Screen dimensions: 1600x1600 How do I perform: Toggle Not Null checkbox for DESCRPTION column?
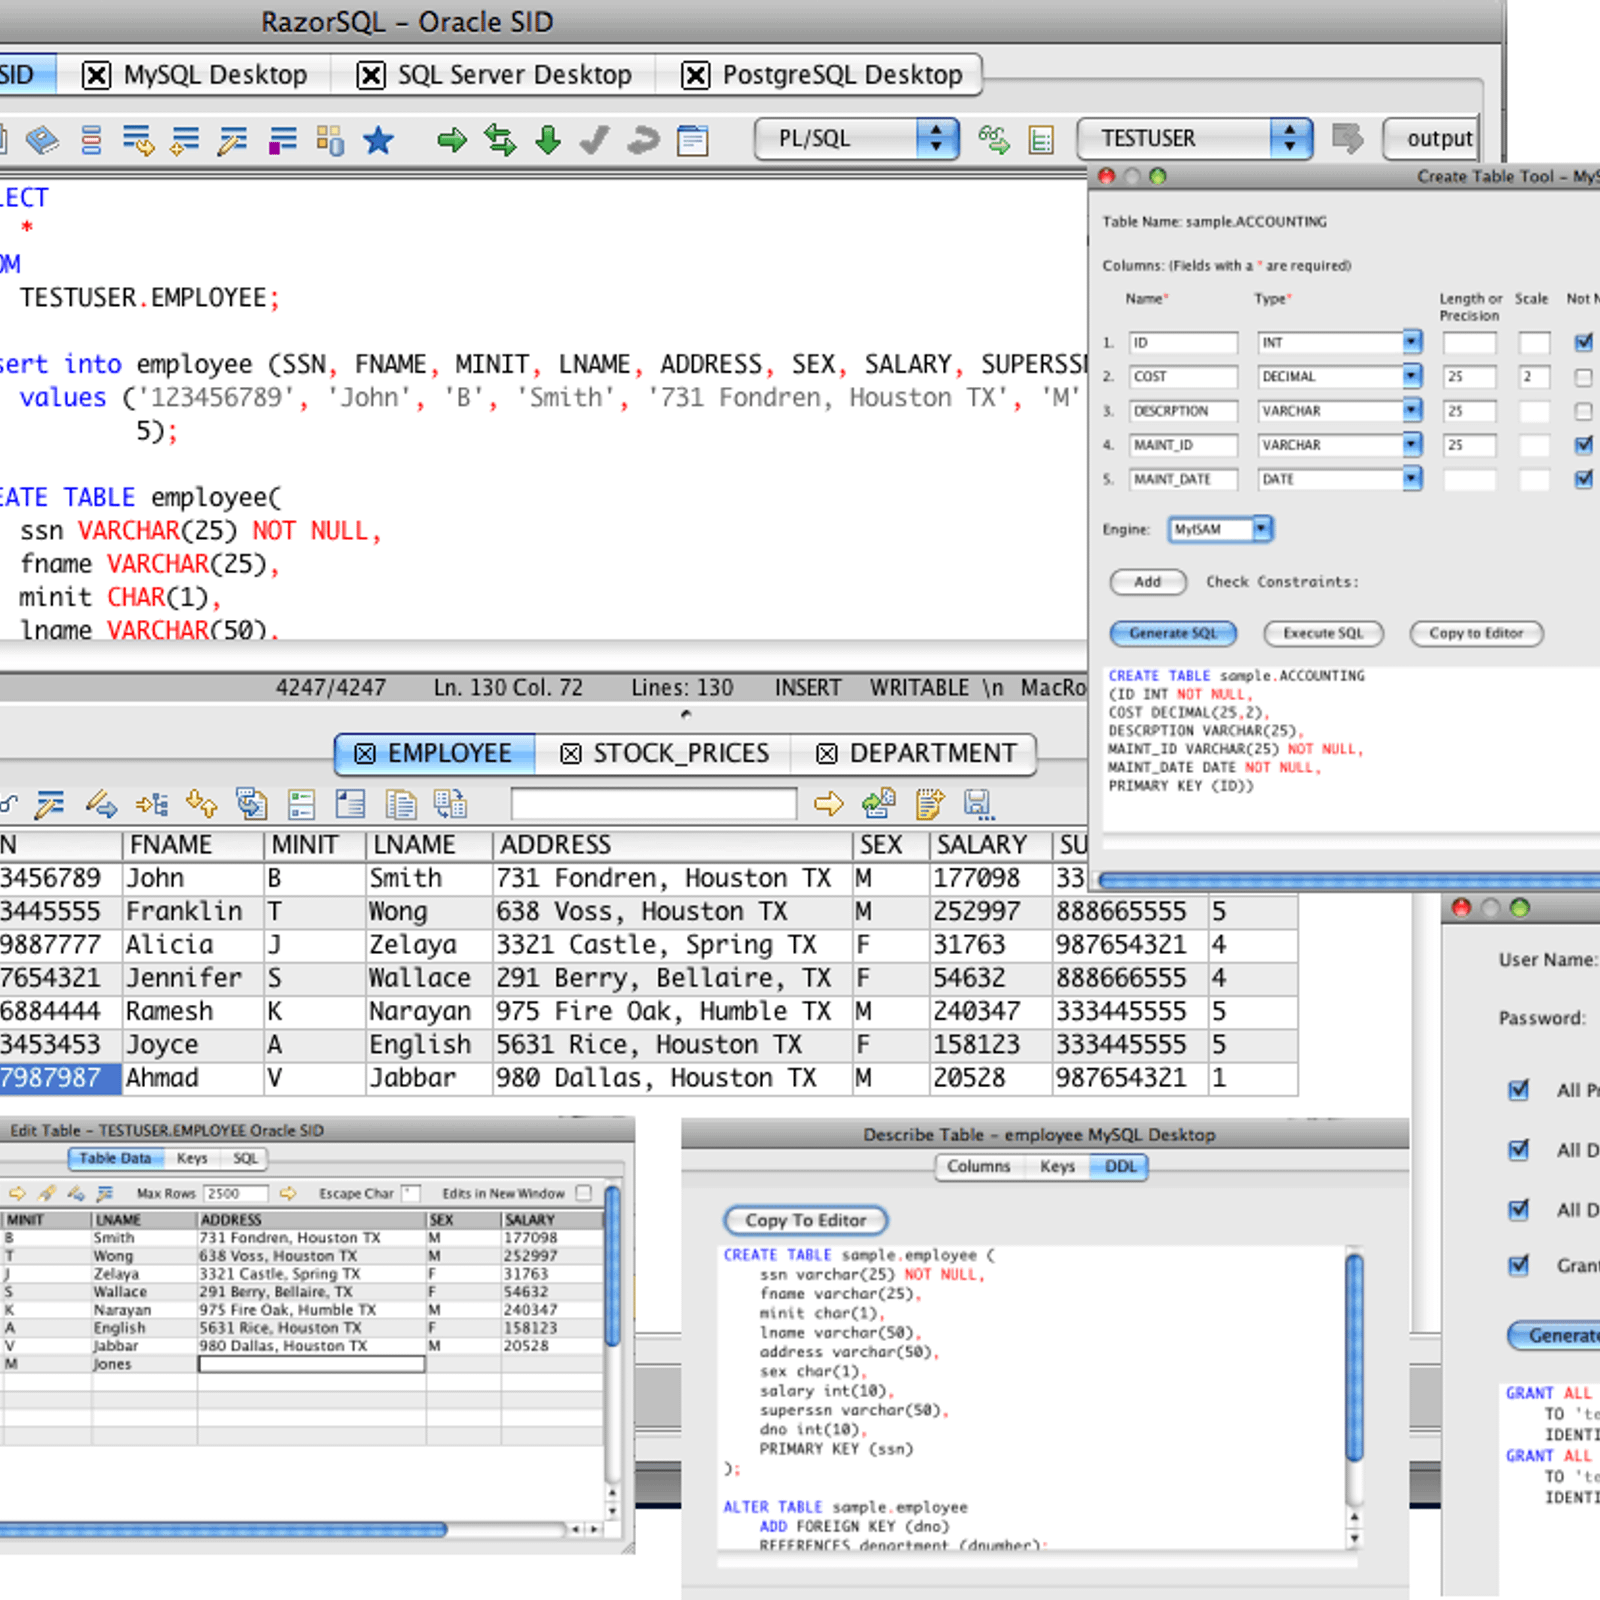click(x=1584, y=412)
